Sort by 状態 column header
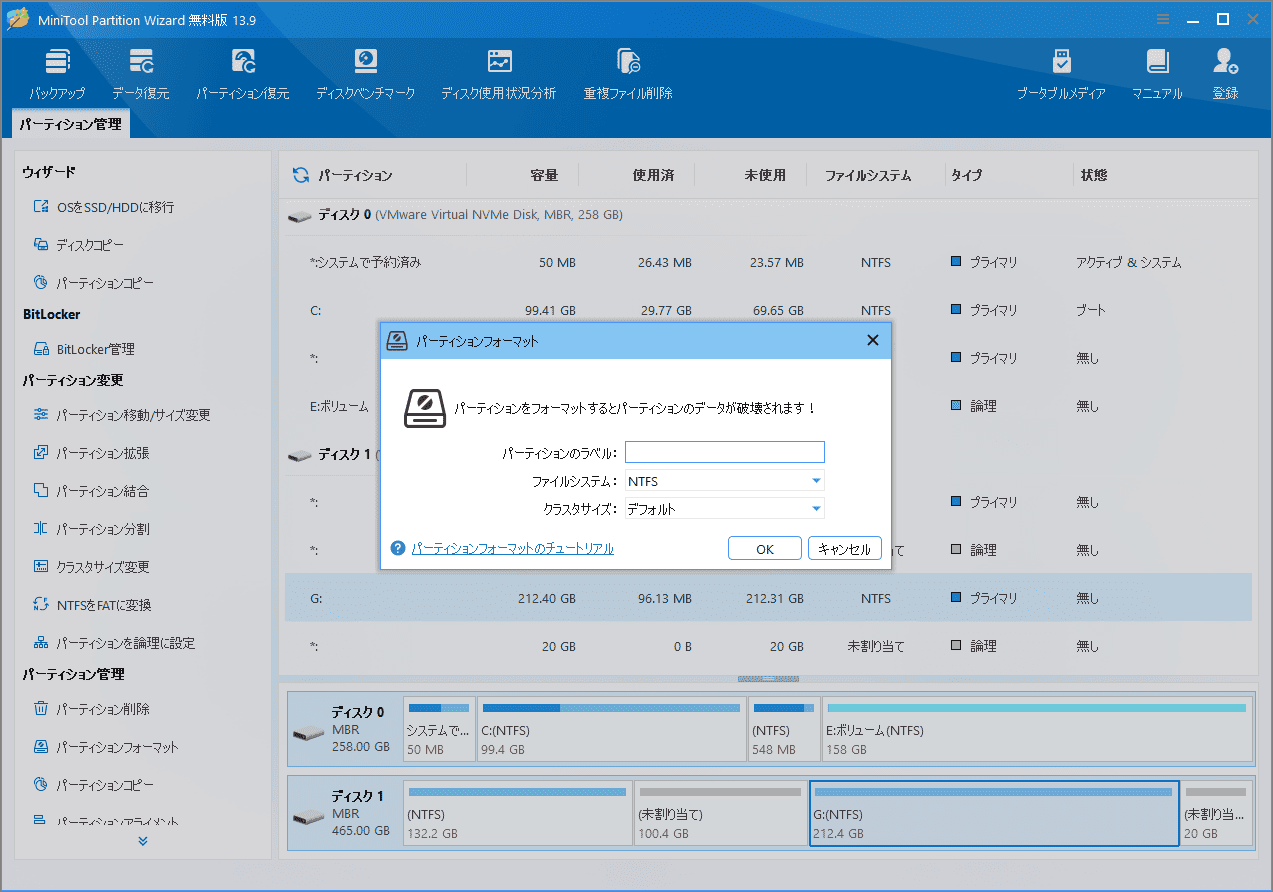 pos(1094,175)
